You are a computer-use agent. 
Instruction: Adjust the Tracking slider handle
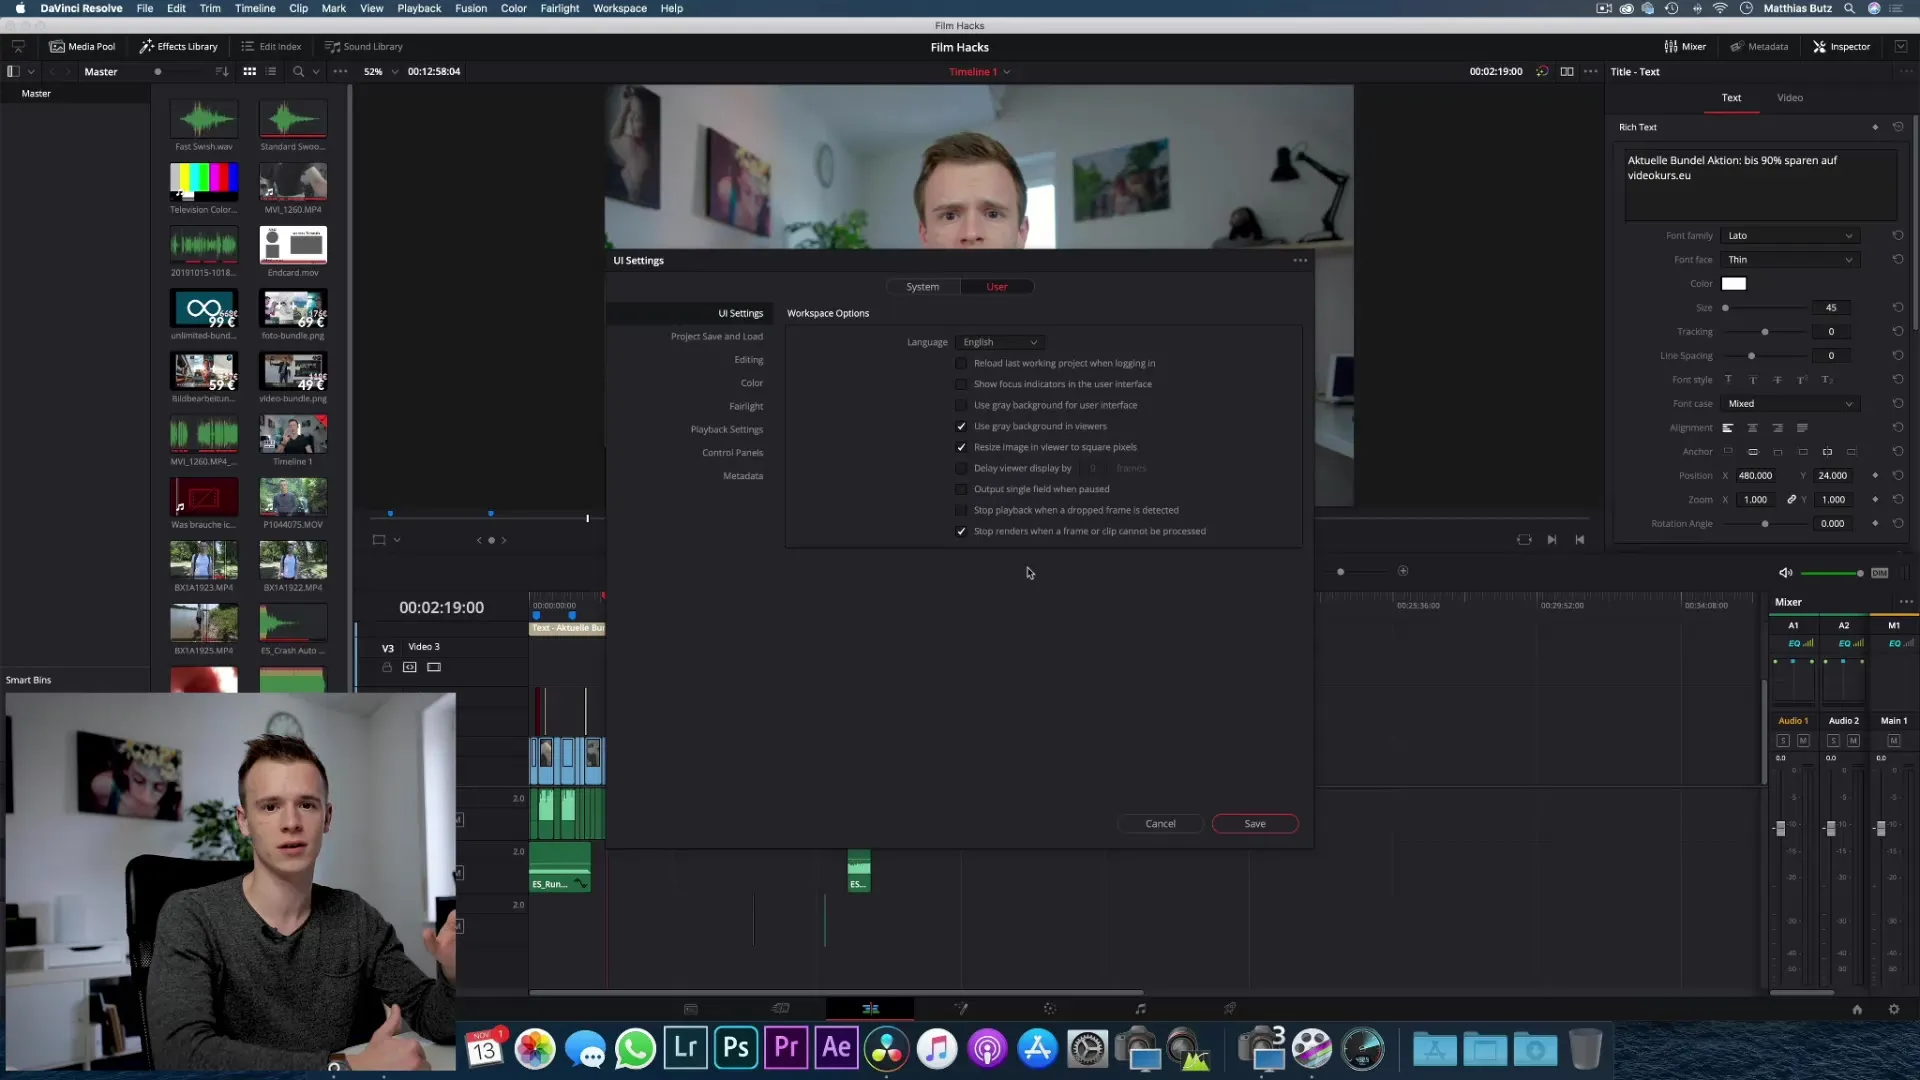pyautogui.click(x=1765, y=332)
